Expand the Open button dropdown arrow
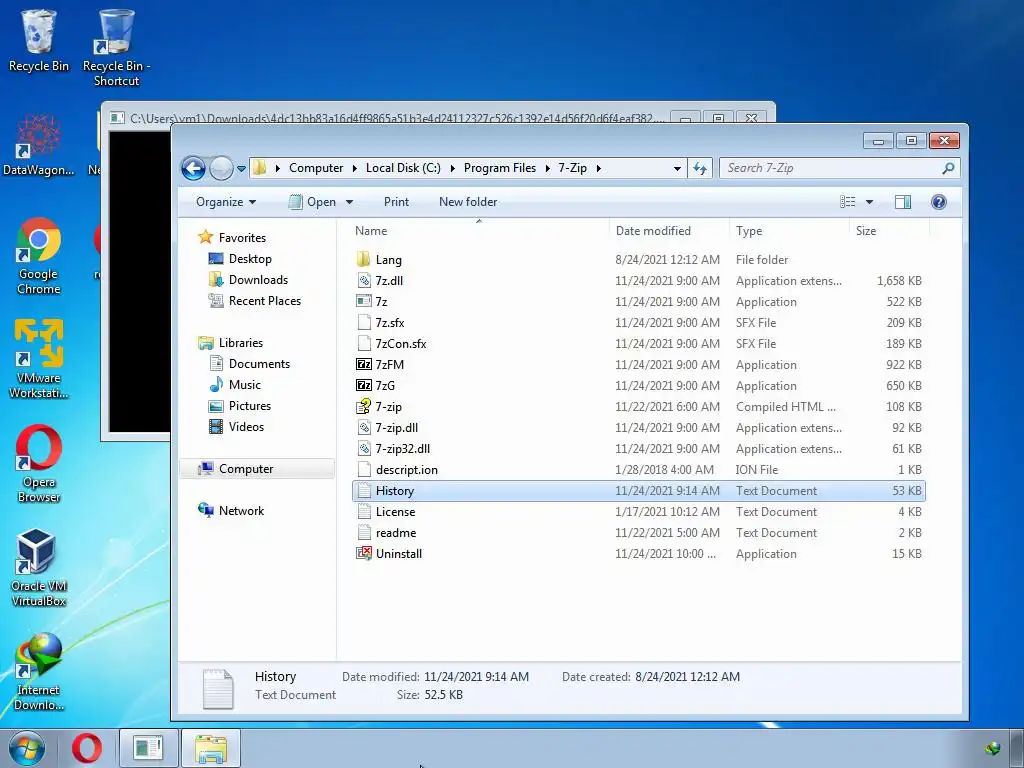Viewport: 1024px width, 768px height. pos(349,202)
